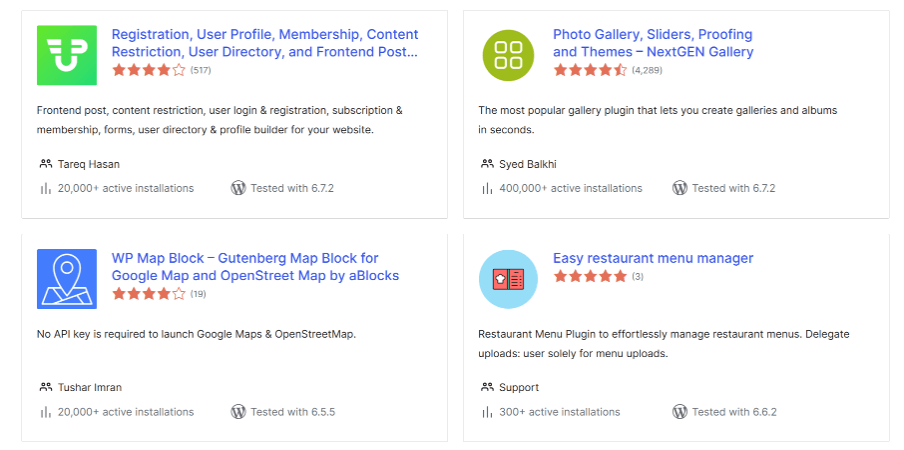Click the author icon beside Tareq Hasan
The width and height of the screenshot is (904, 450).
(x=46, y=164)
